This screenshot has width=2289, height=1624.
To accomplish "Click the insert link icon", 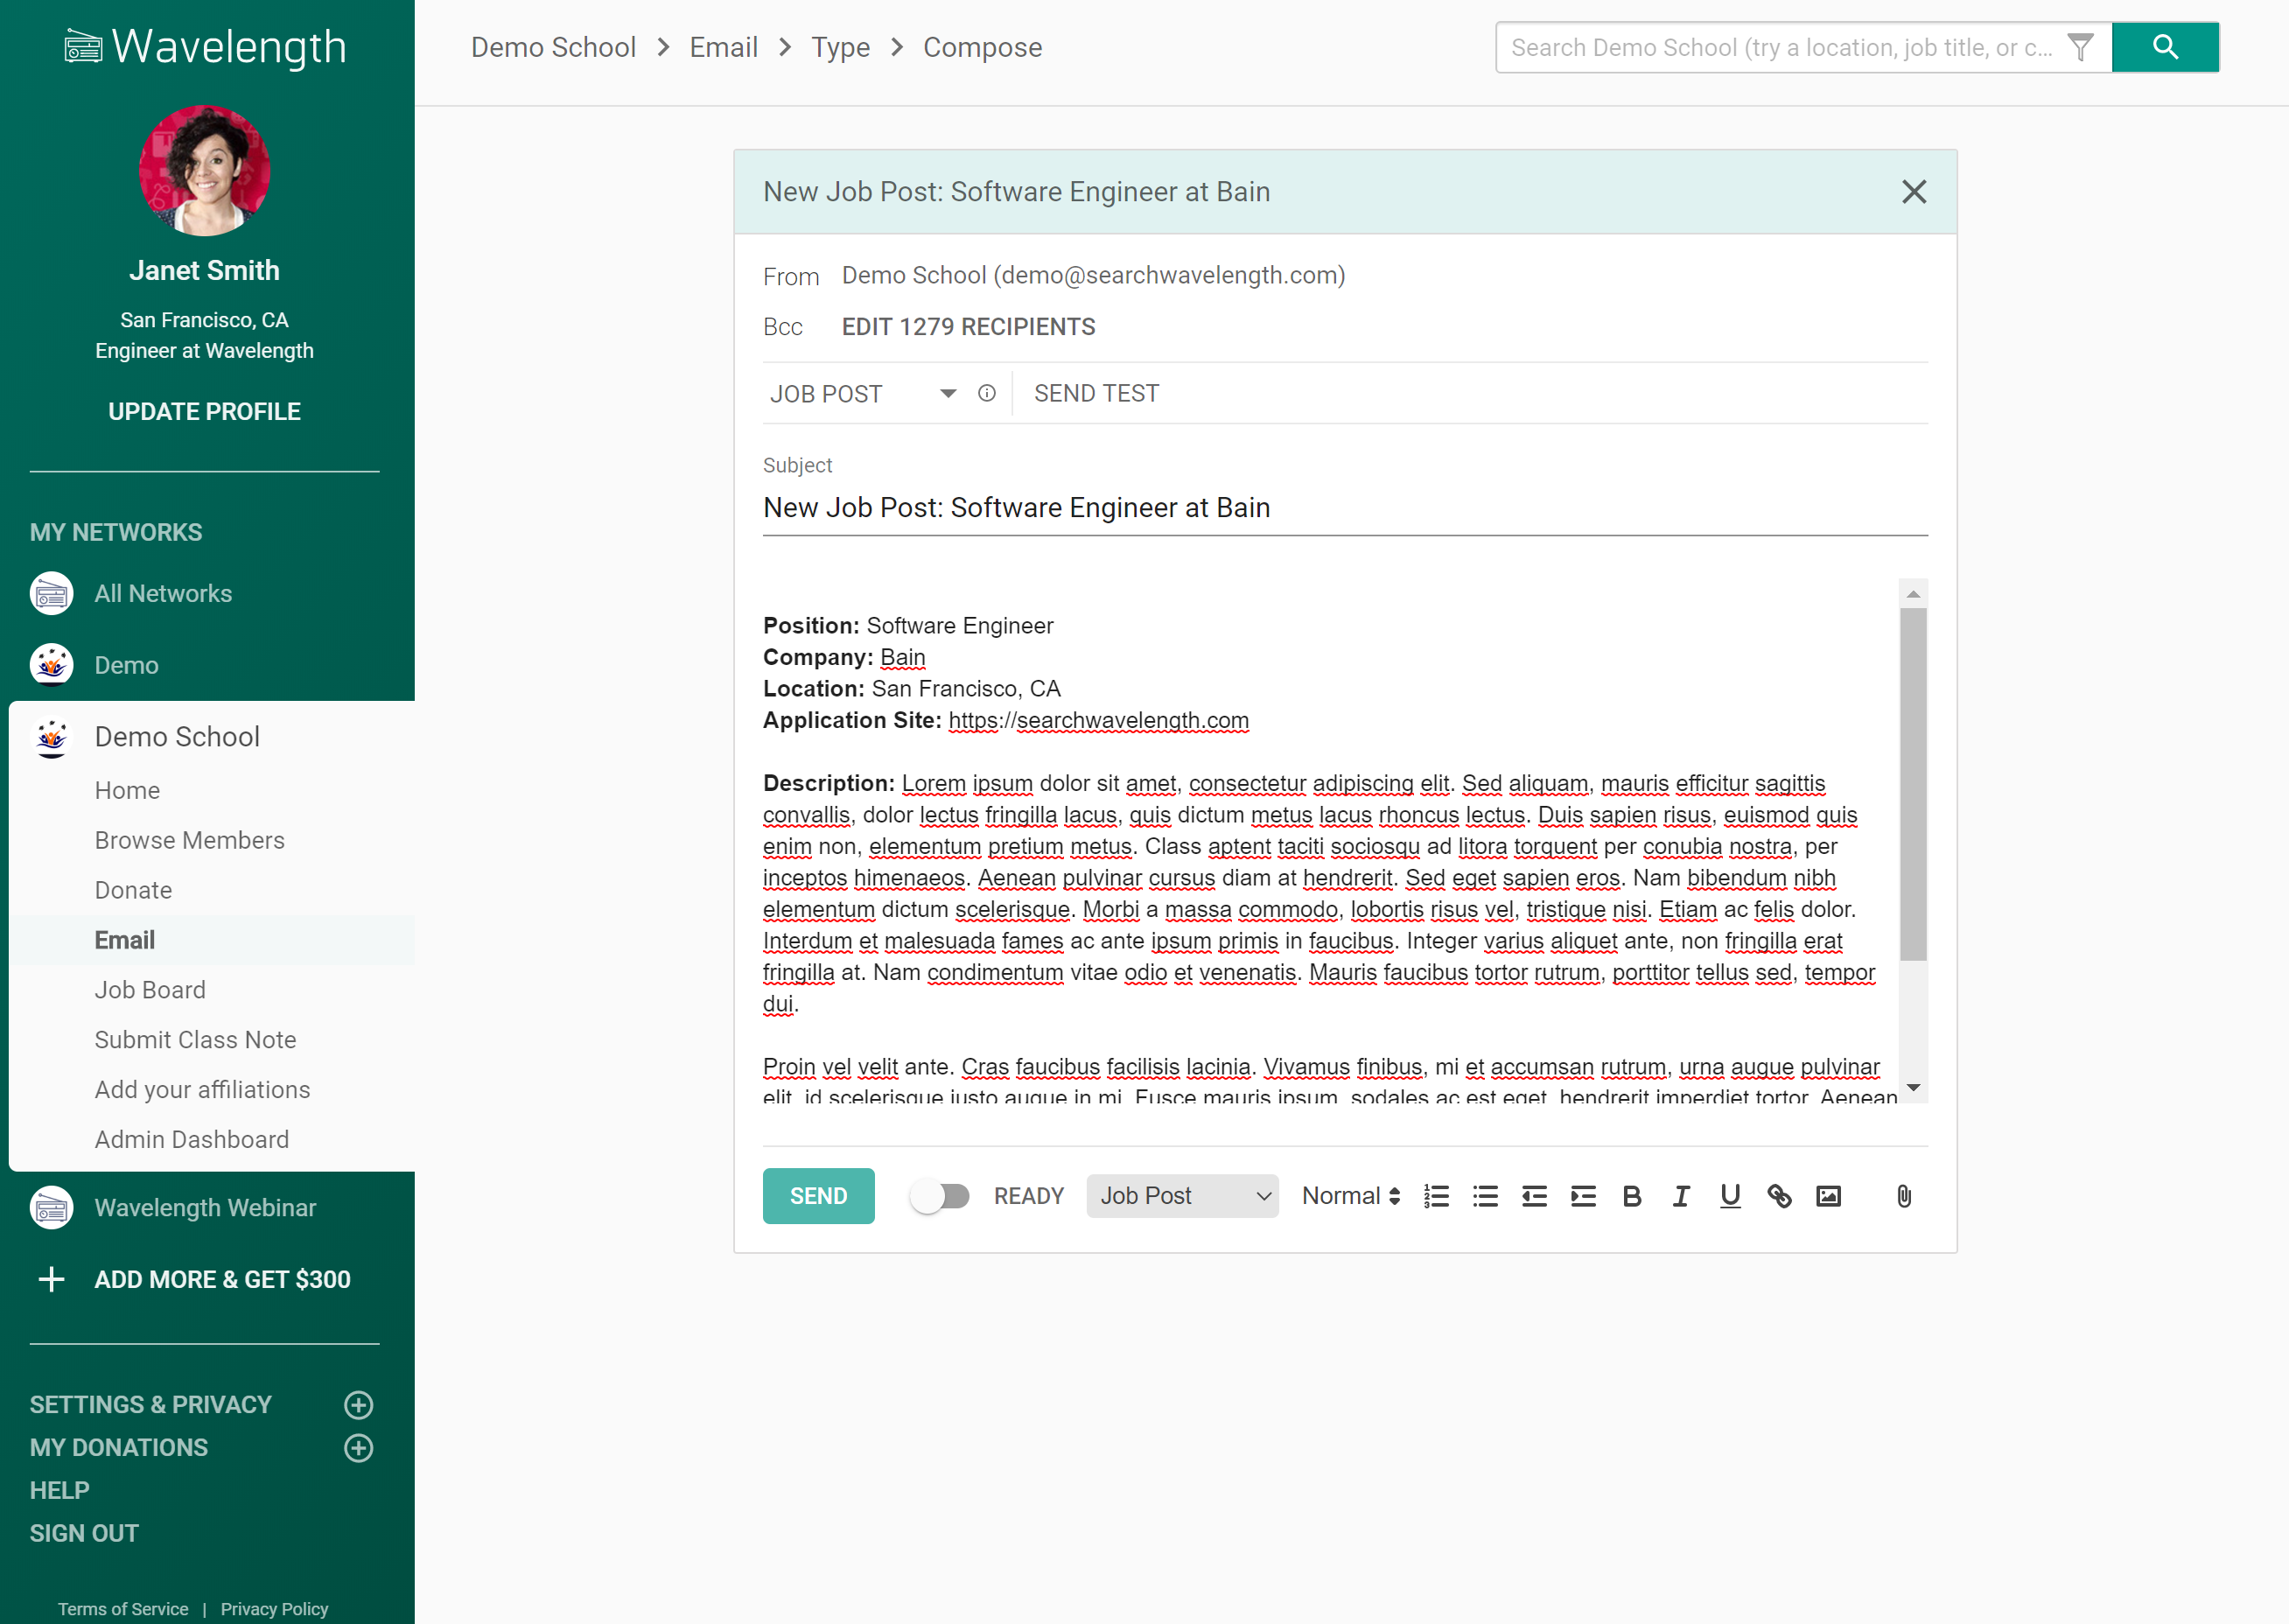I will [1779, 1196].
